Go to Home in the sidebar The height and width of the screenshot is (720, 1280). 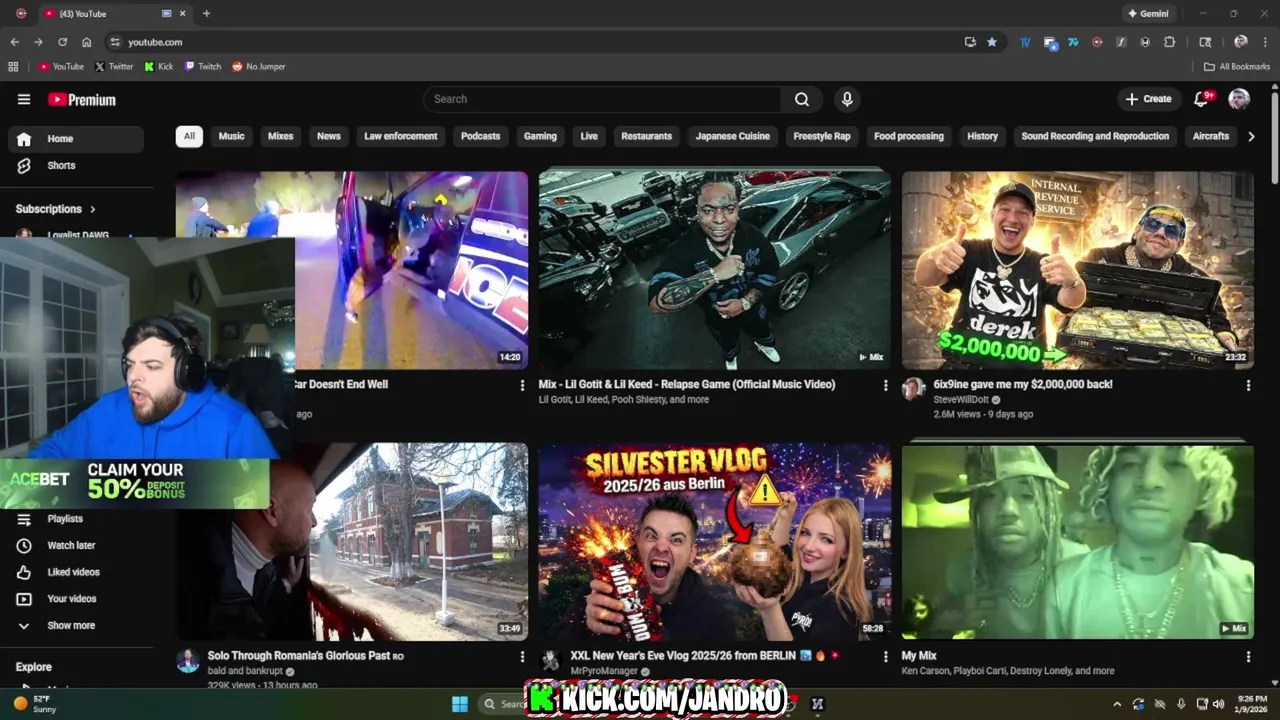click(76, 139)
